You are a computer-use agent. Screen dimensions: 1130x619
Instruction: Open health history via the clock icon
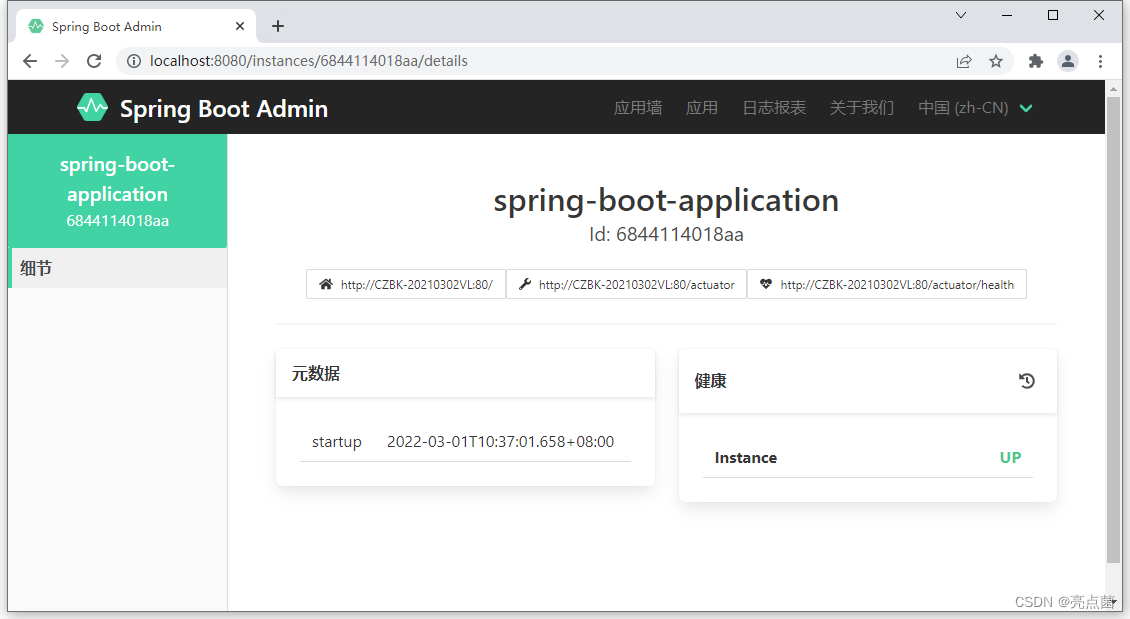1026,381
